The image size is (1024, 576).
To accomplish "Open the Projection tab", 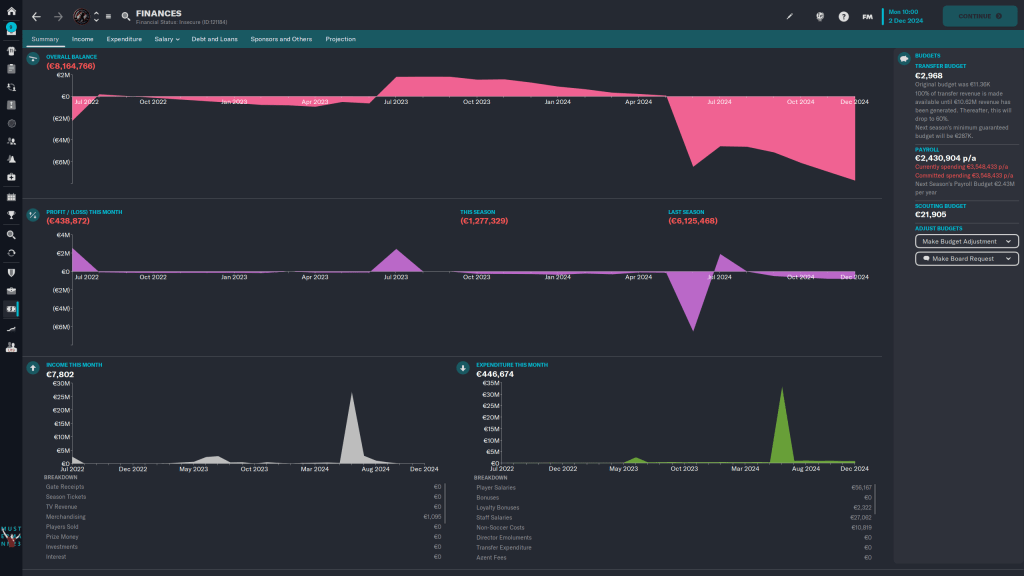I will pos(340,39).
